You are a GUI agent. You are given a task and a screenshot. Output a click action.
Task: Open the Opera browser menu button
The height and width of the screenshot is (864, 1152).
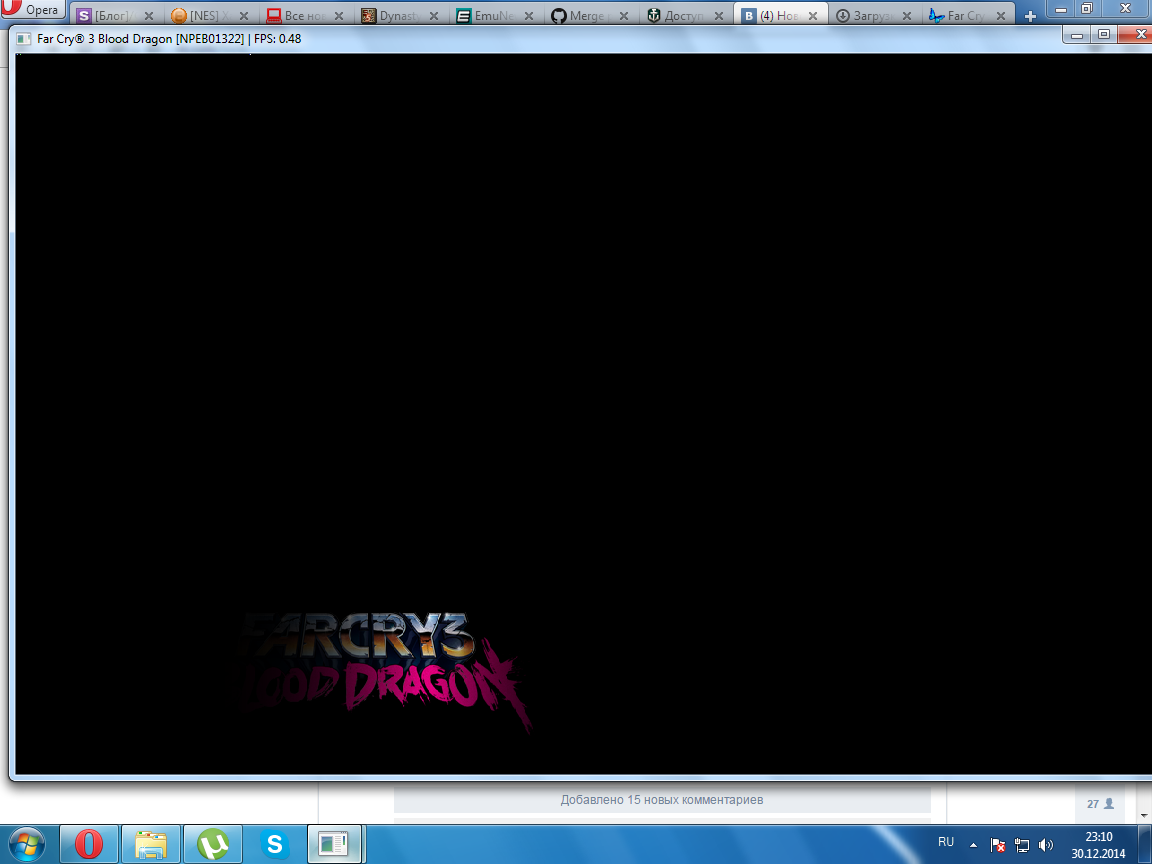point(33,10)
